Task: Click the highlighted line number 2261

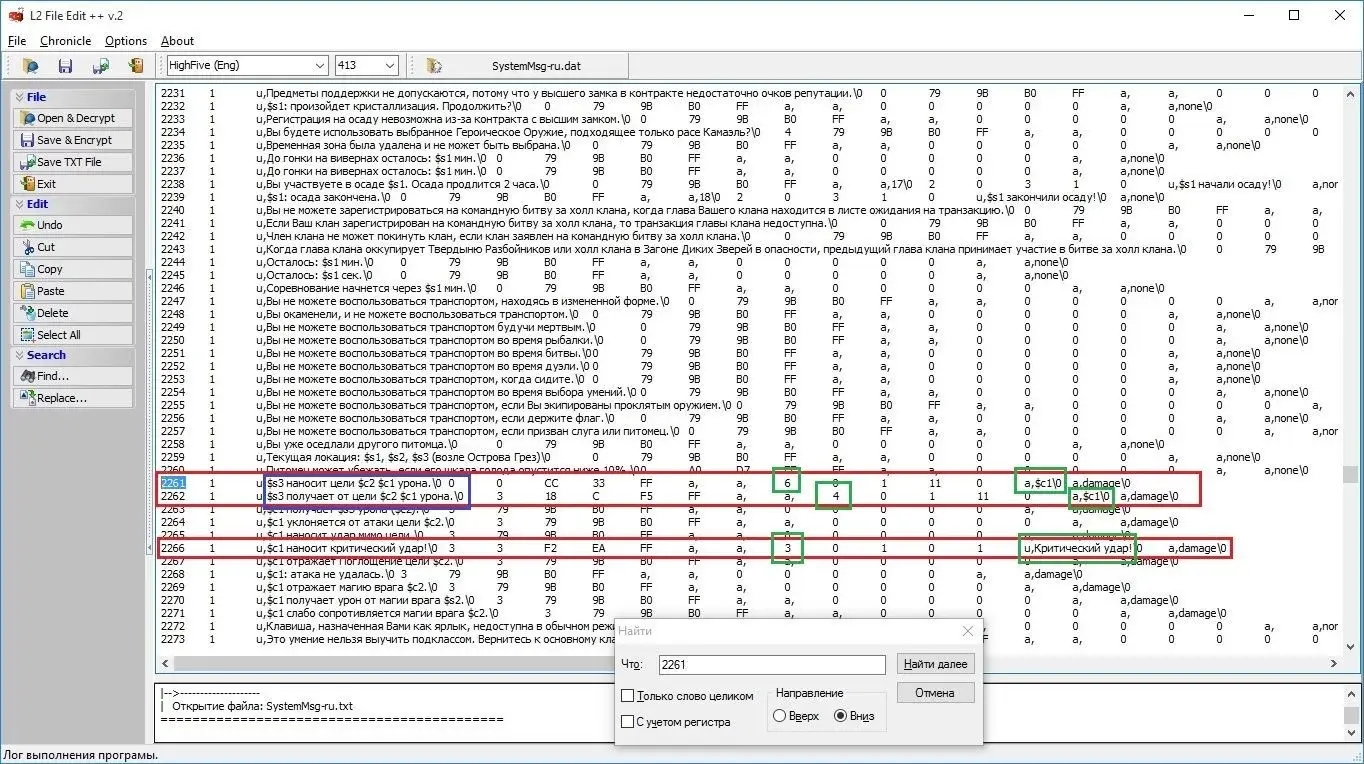Action: pos(173,483)
